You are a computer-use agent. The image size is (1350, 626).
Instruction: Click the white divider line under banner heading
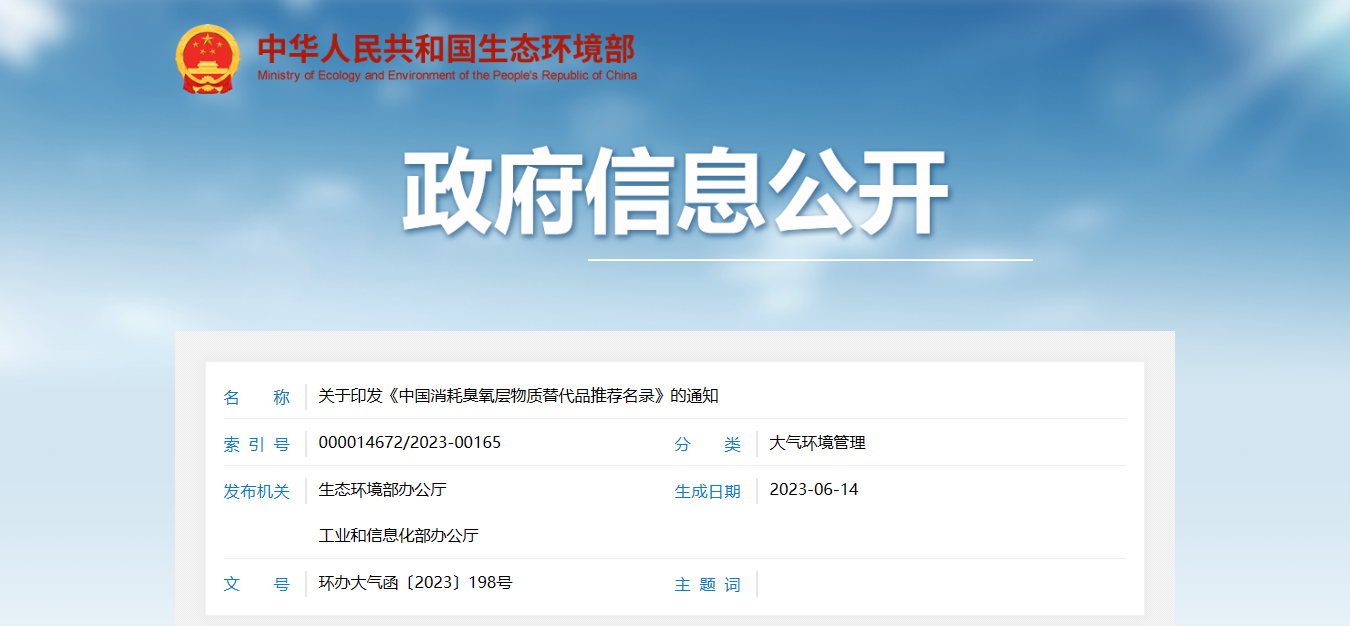[810, 260]
